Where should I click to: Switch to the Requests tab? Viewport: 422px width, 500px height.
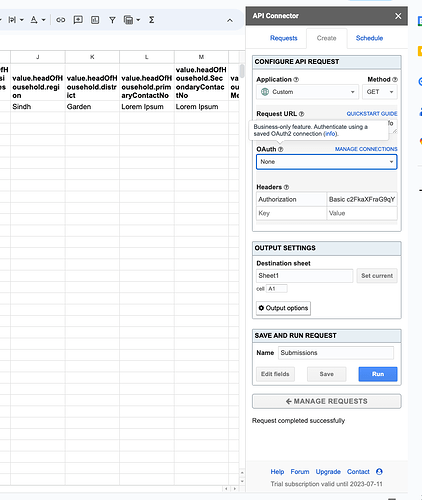pyautogui.click(x=284, y=38)
